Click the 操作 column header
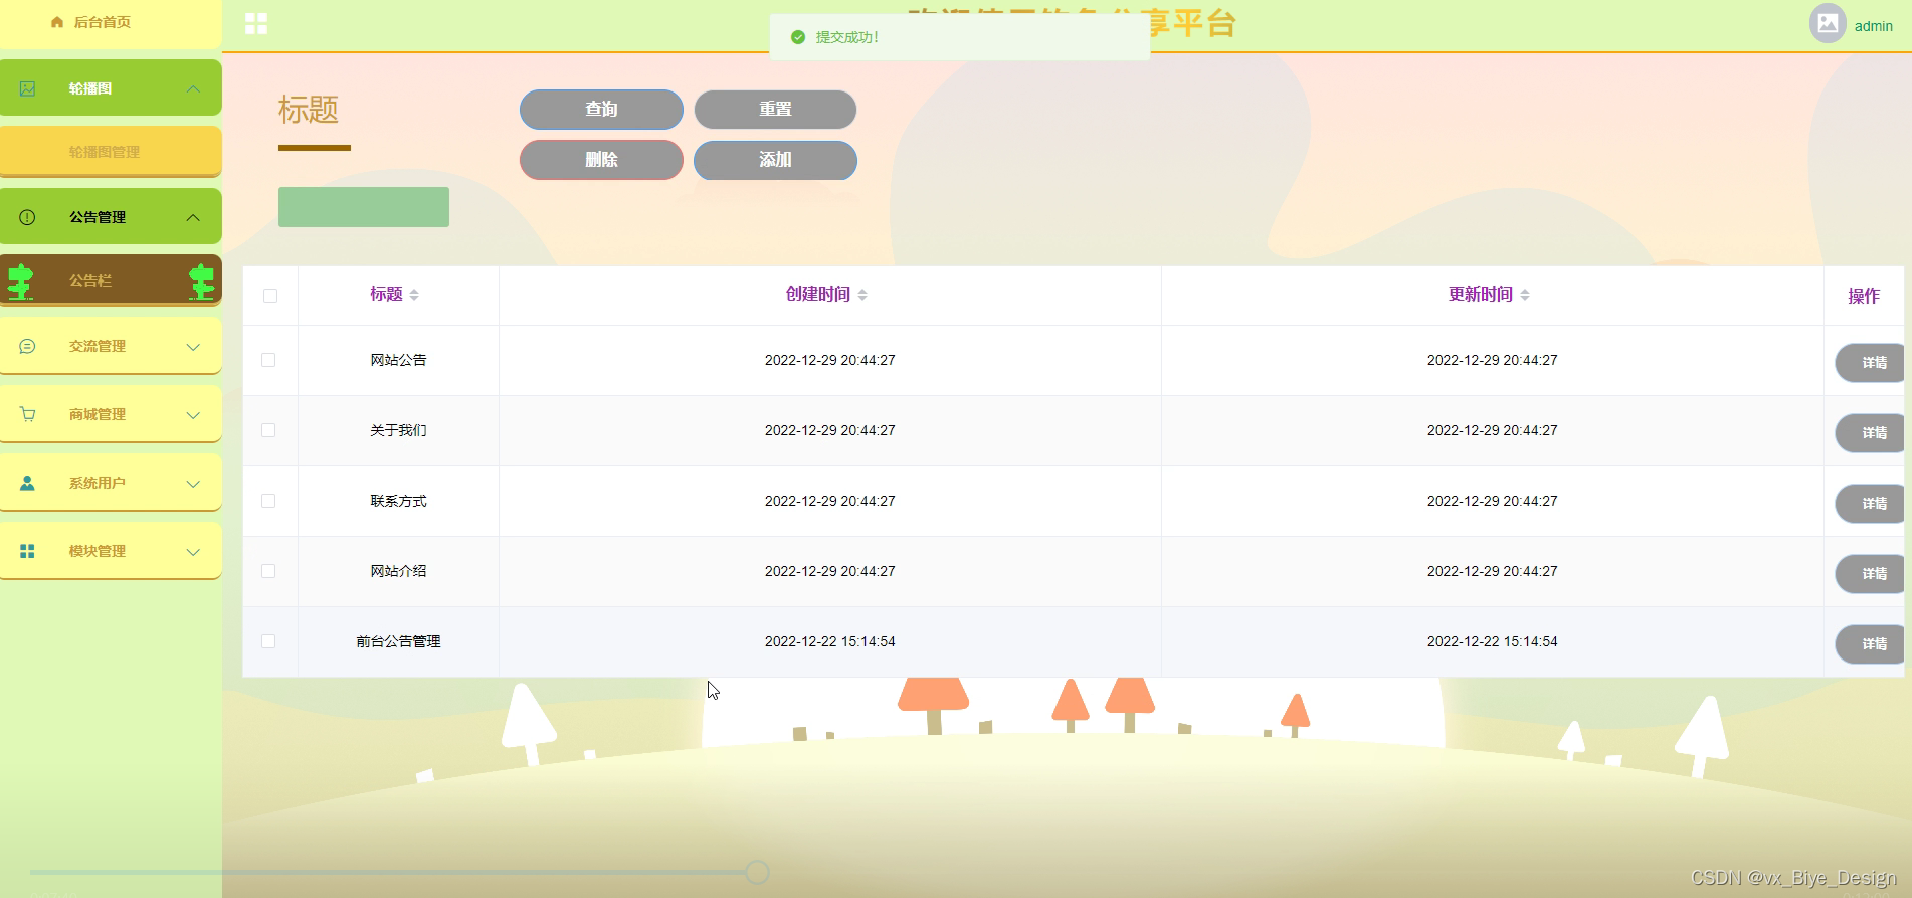 click(x=1863, y=296)
